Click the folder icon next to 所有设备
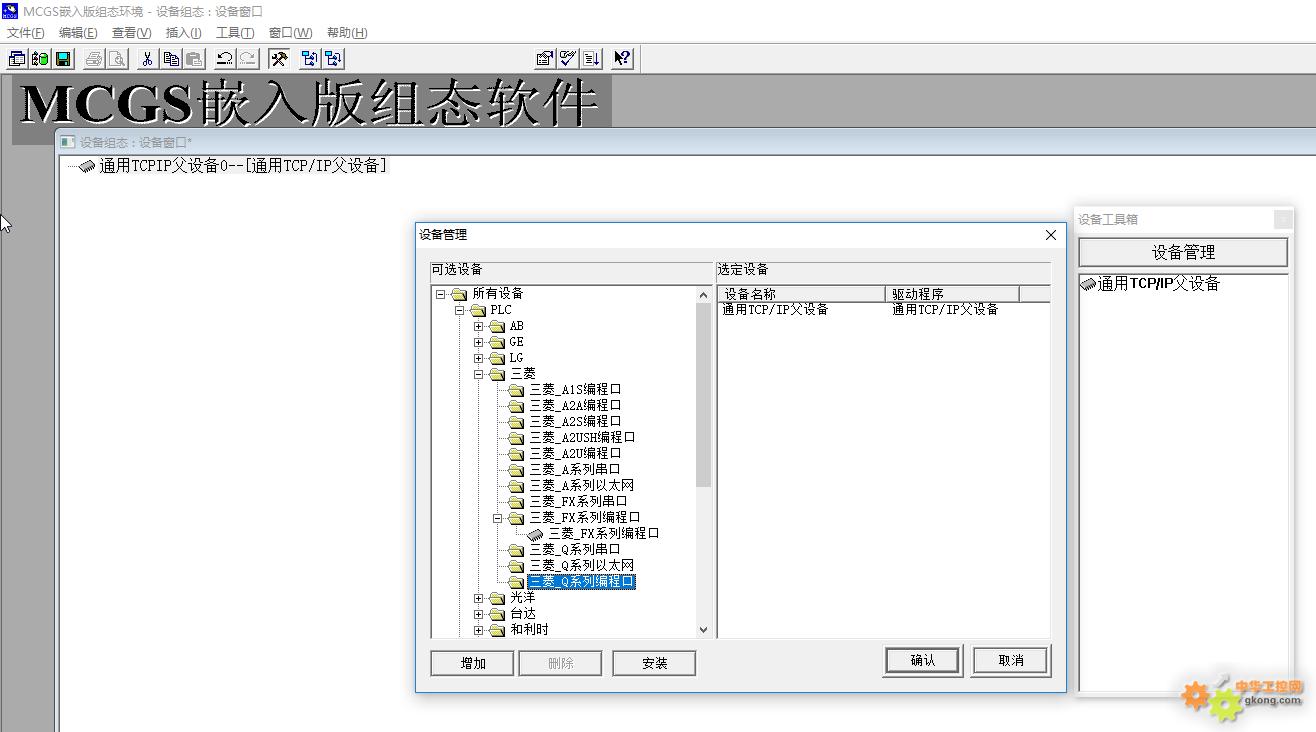Viewport: 1316px width, 732px height. pos(459,294)
